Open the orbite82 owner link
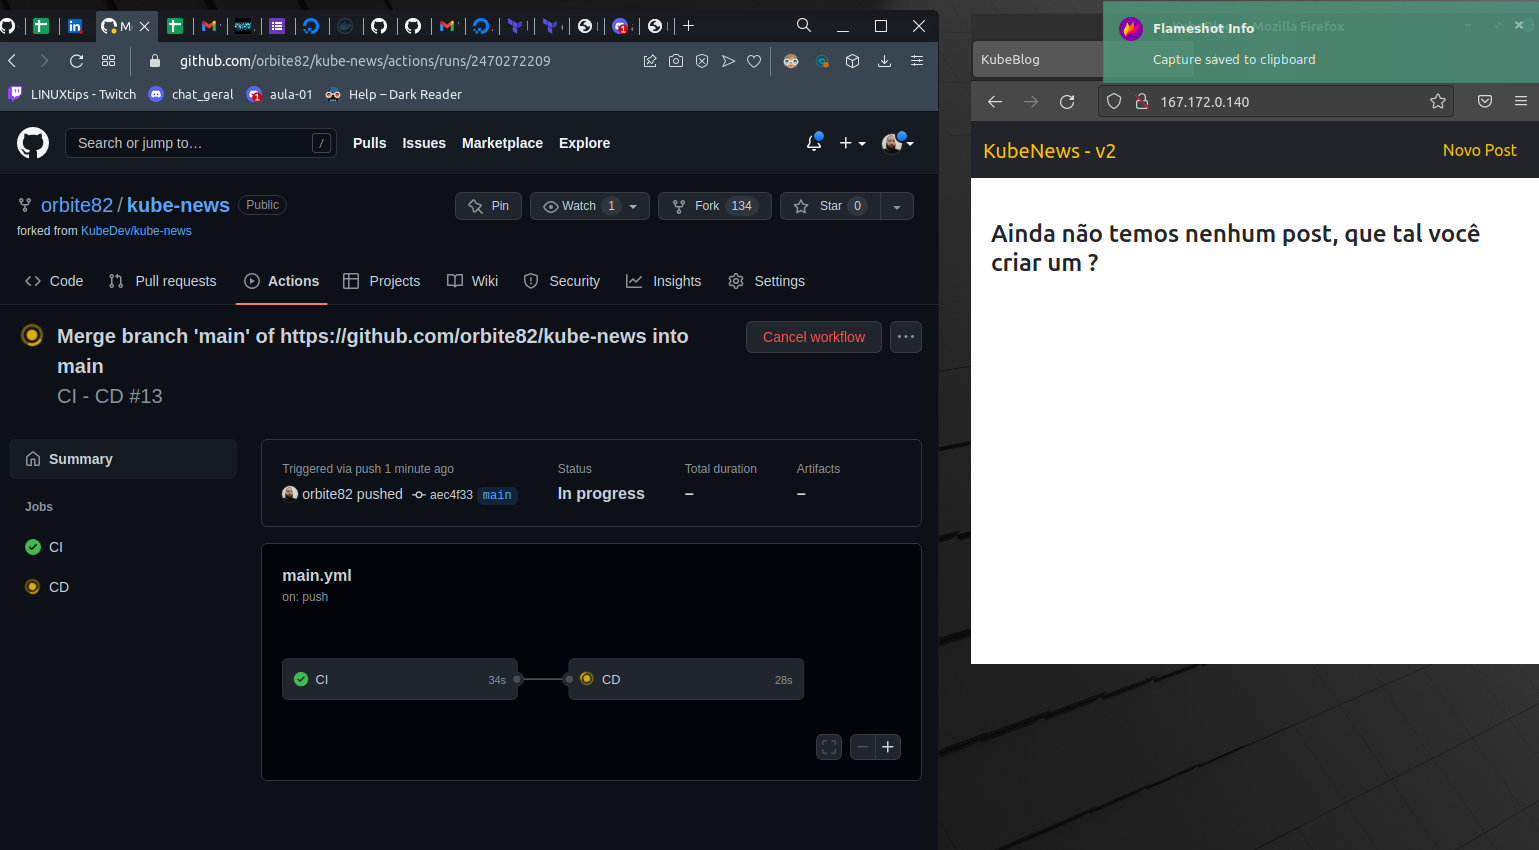Screen dimensions: 1539x850 click(x=77, y=205)
